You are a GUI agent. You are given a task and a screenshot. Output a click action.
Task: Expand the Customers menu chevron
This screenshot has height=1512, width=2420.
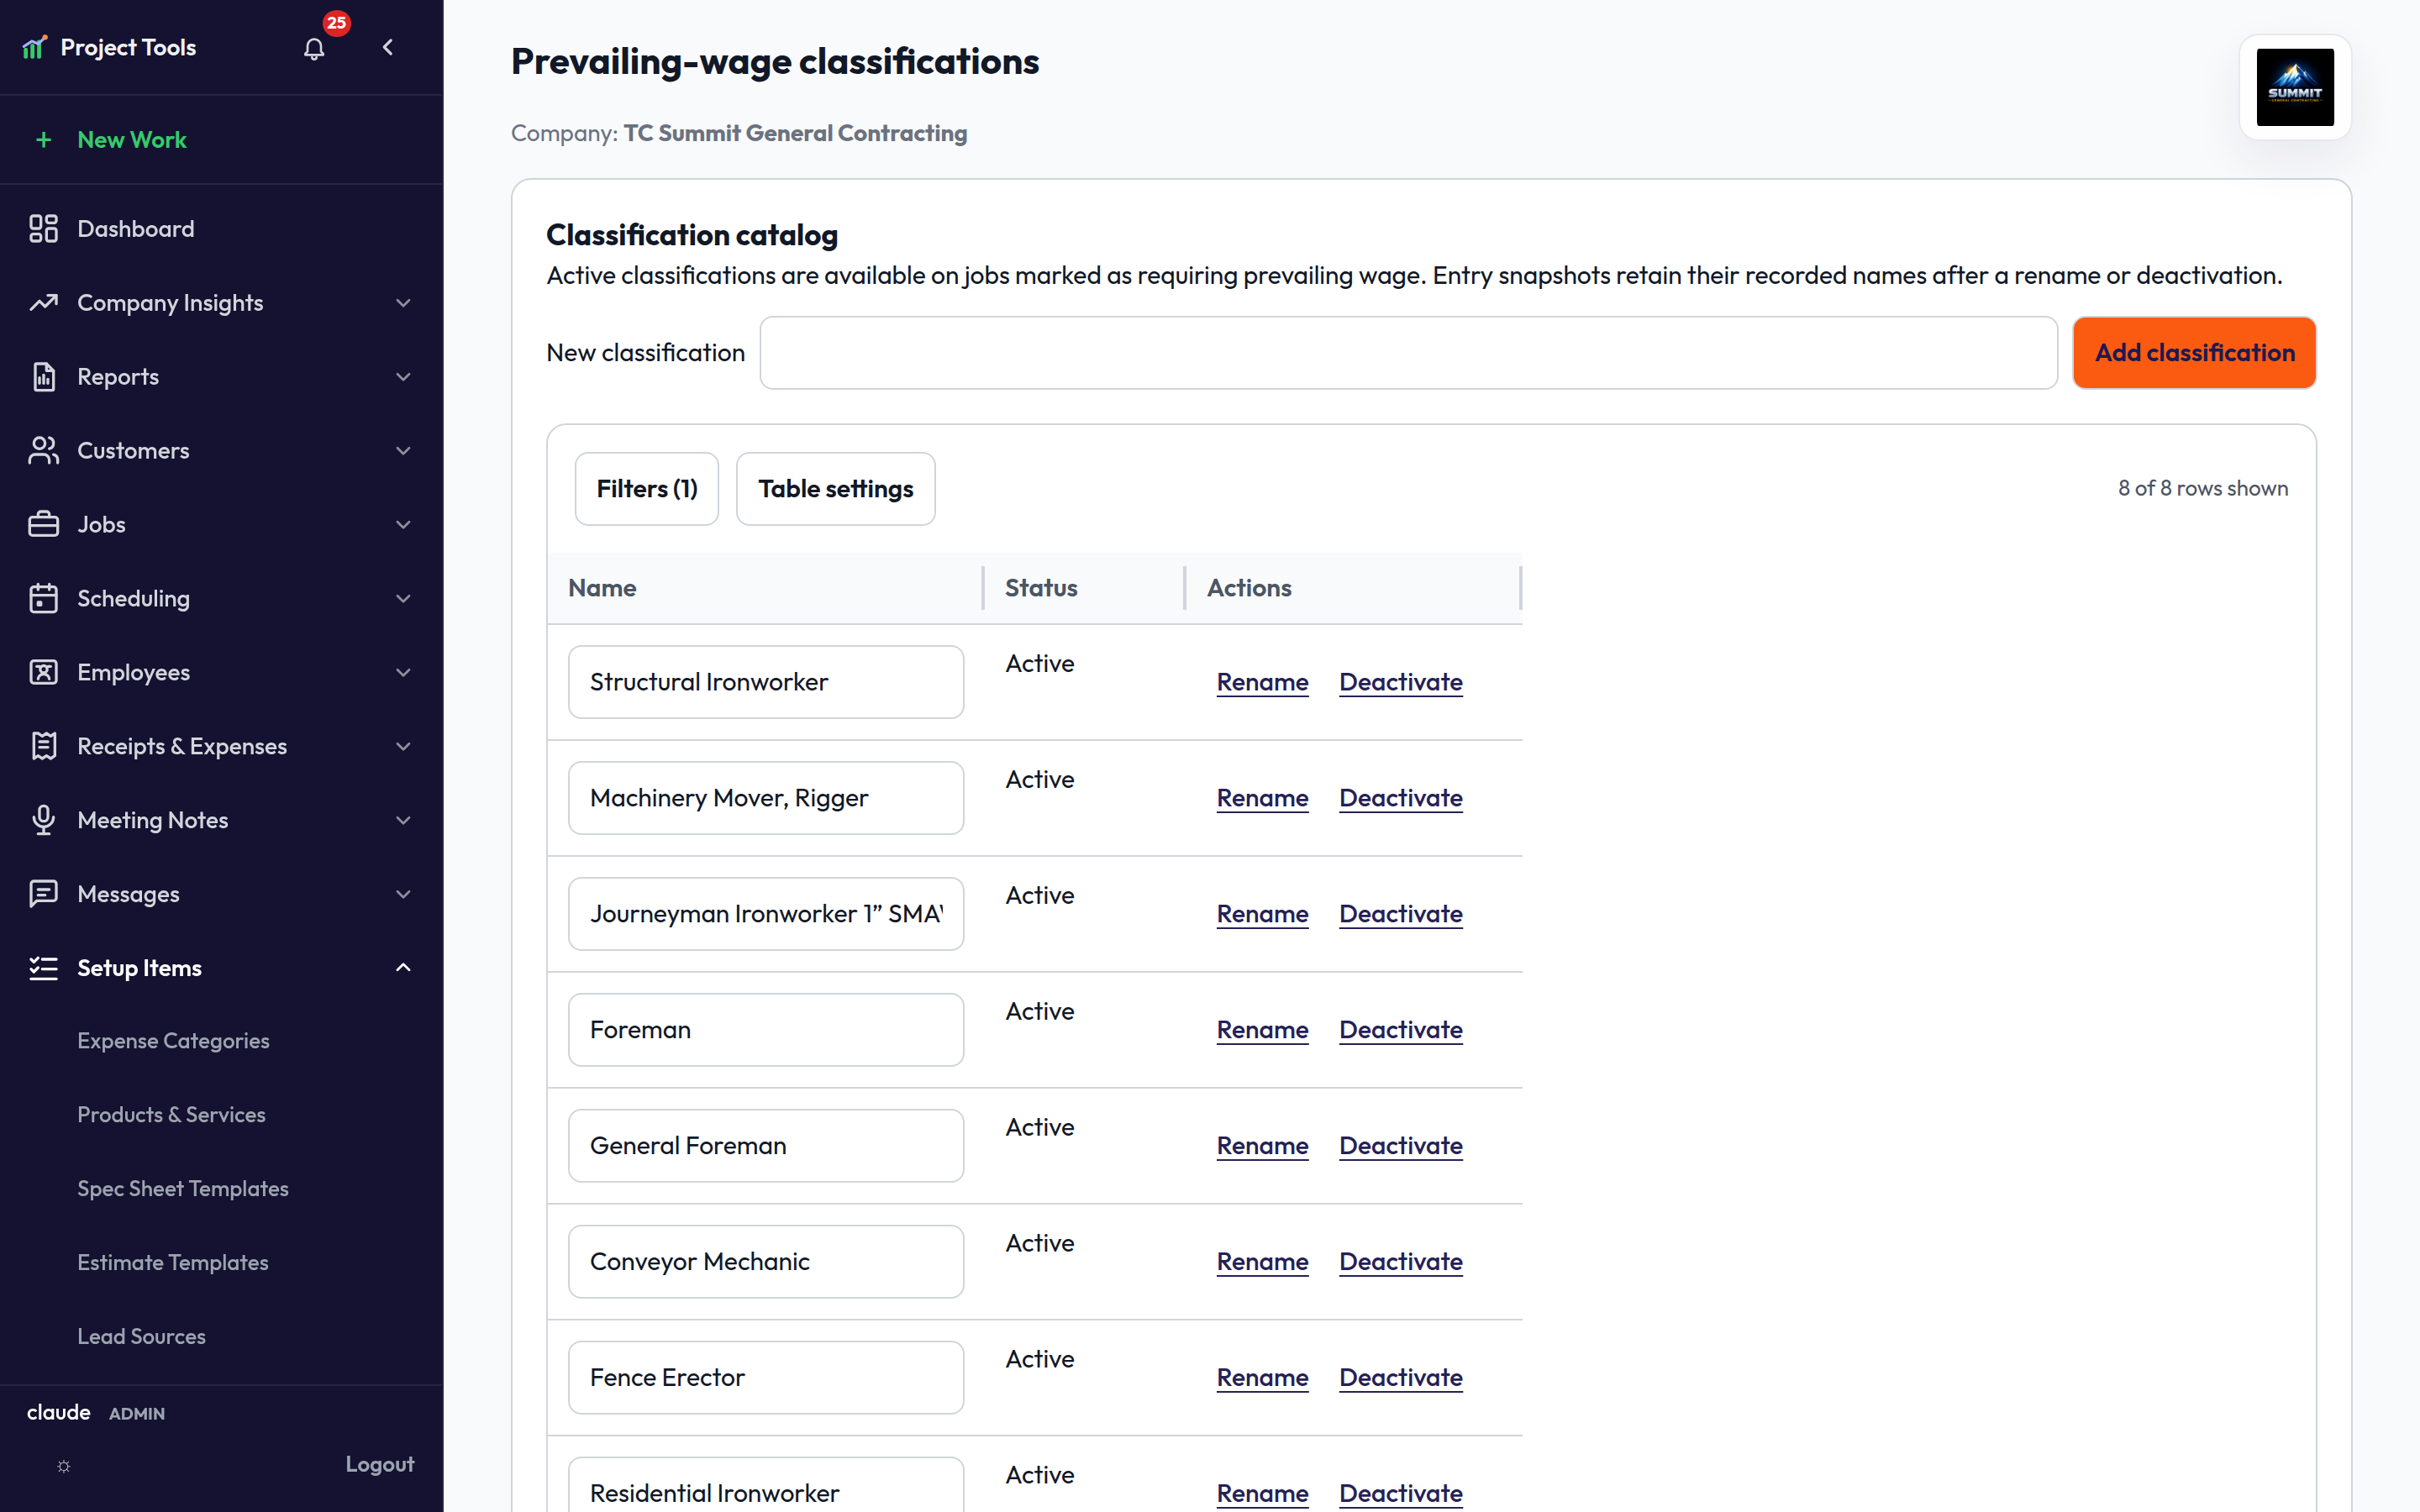(403, 451)
